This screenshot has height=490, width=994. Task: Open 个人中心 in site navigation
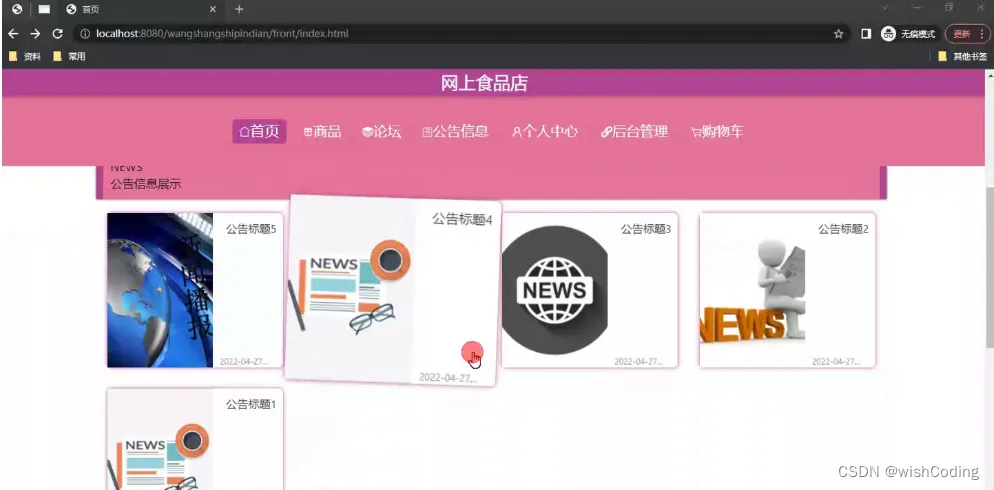tap(545, 131)
